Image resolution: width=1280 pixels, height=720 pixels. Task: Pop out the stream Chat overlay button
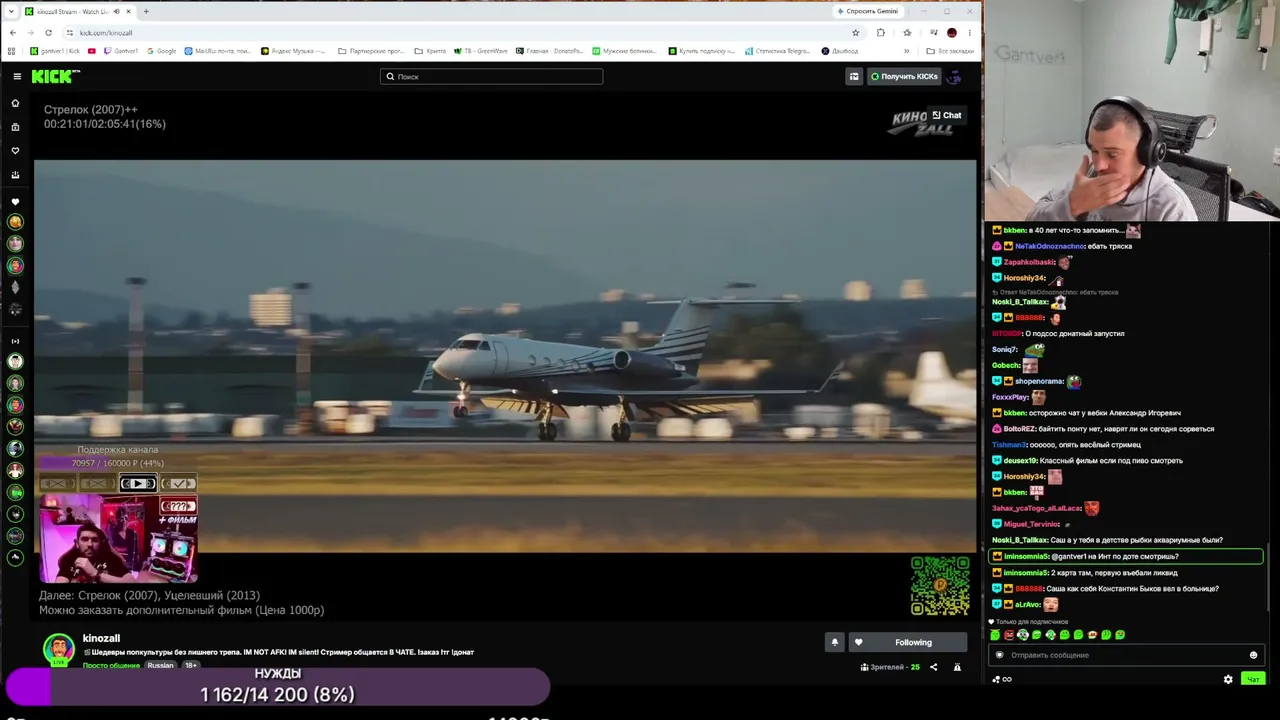(x=946, y=115)
